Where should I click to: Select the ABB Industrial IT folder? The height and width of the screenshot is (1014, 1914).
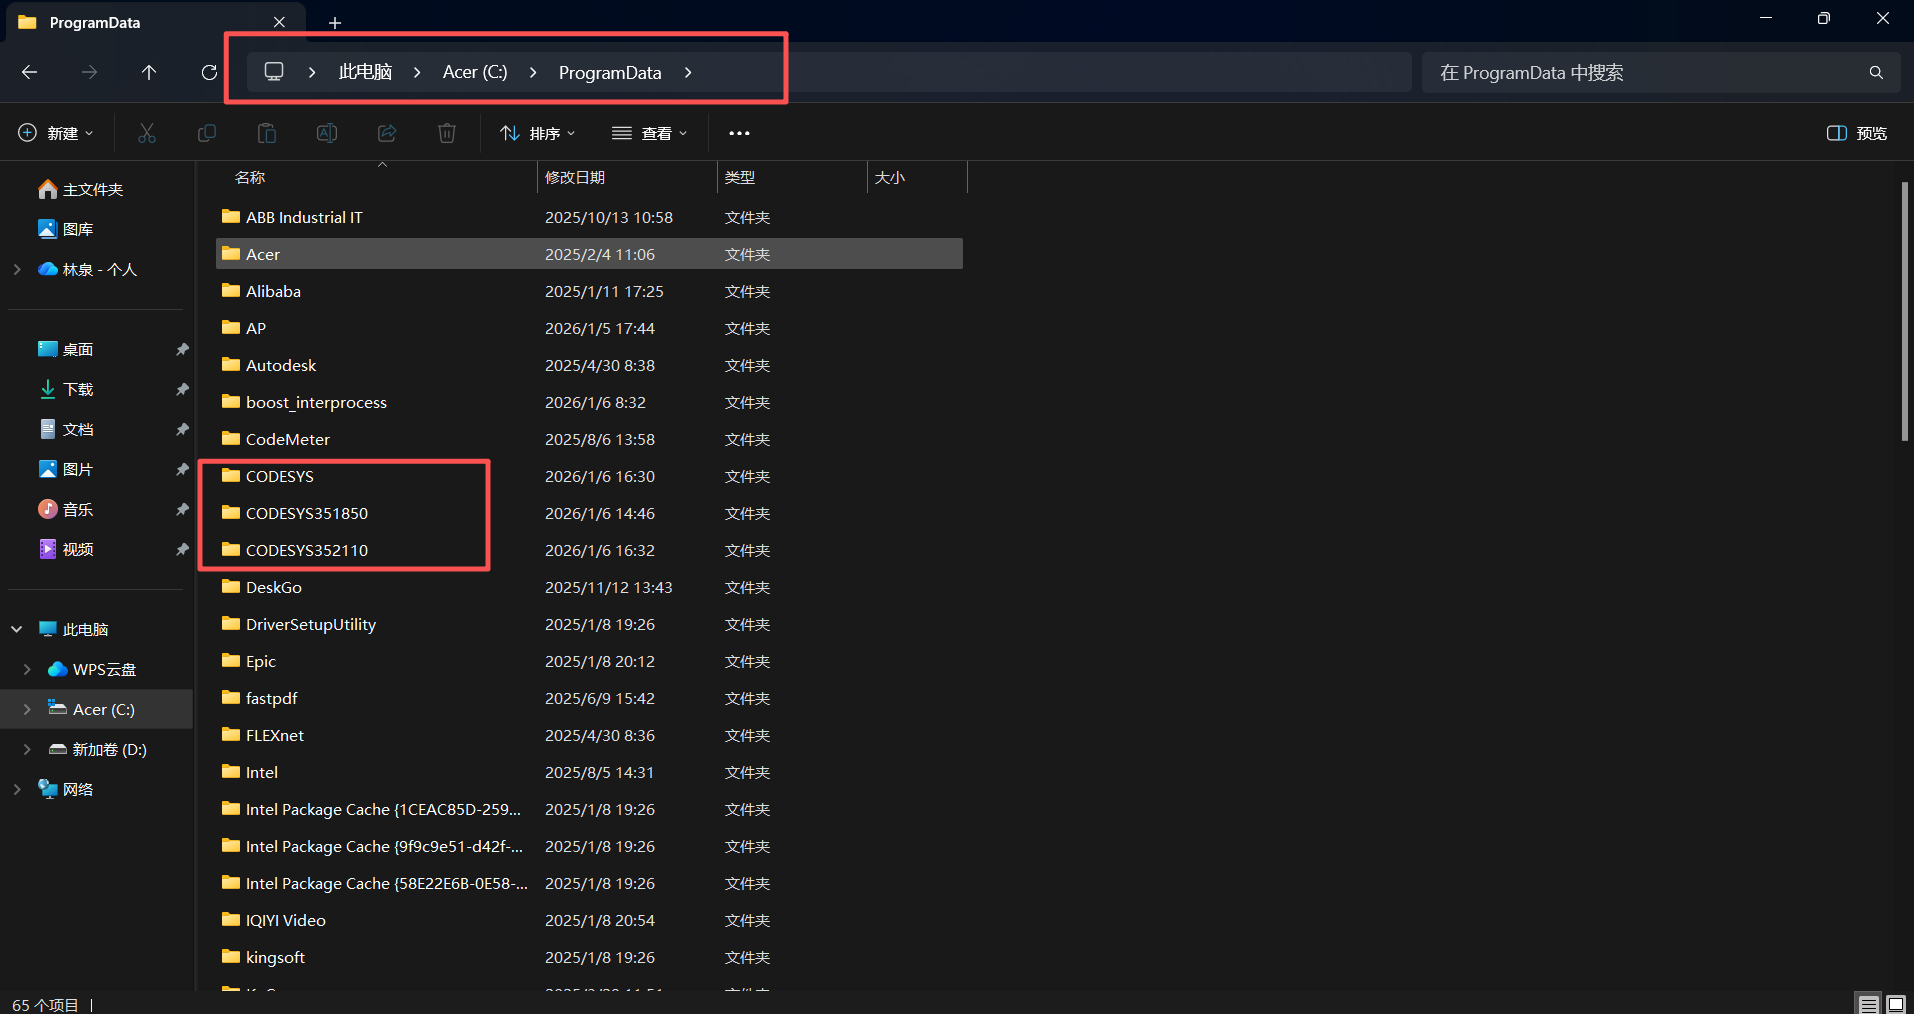pyautogui.click(x=589, y=217)
